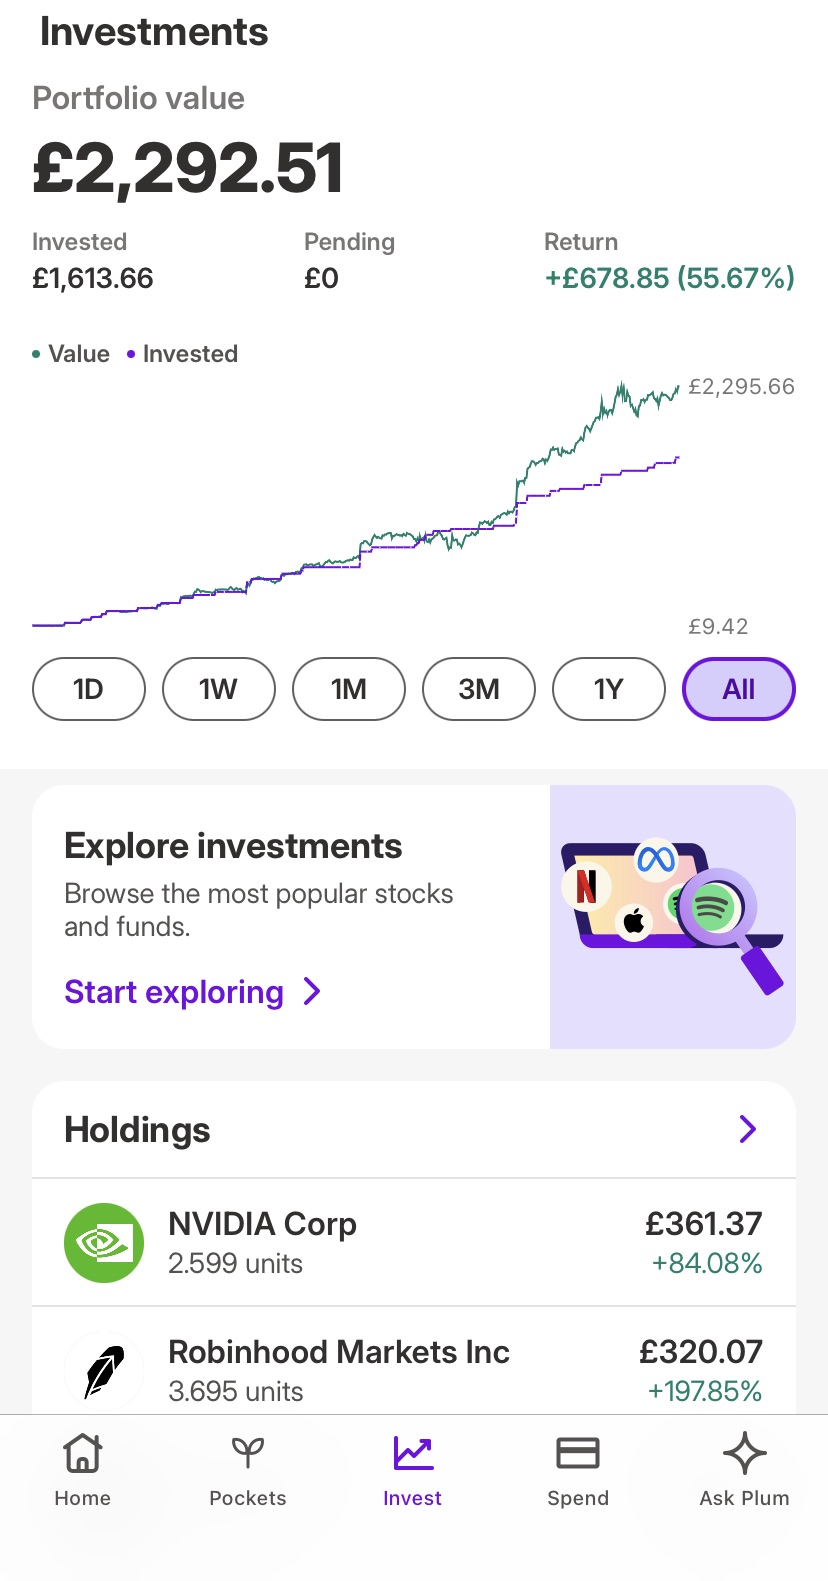The width and height of the screenshot is (828, 1581).
Task: Click the Start exploring link
Action: point(174,992)
